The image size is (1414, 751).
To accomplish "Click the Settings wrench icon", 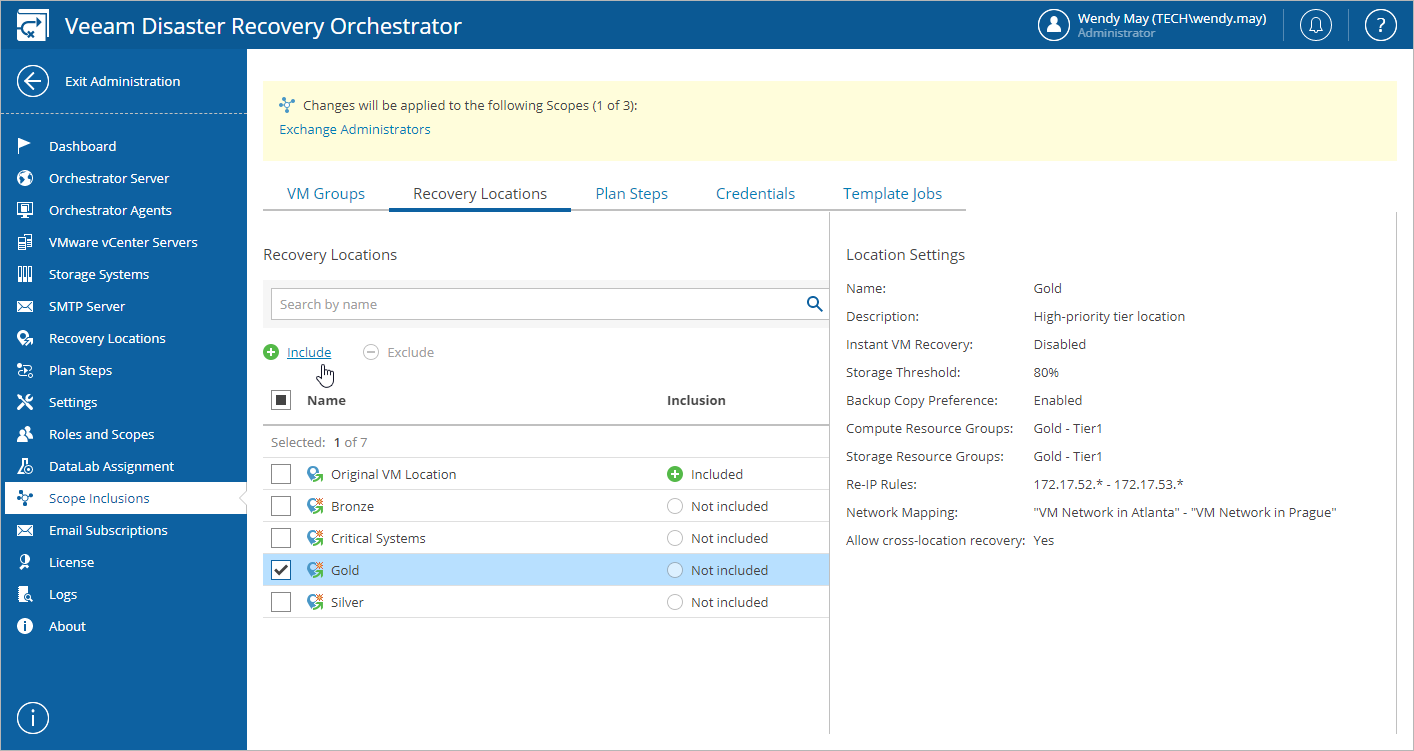I will tap(26, 402).
